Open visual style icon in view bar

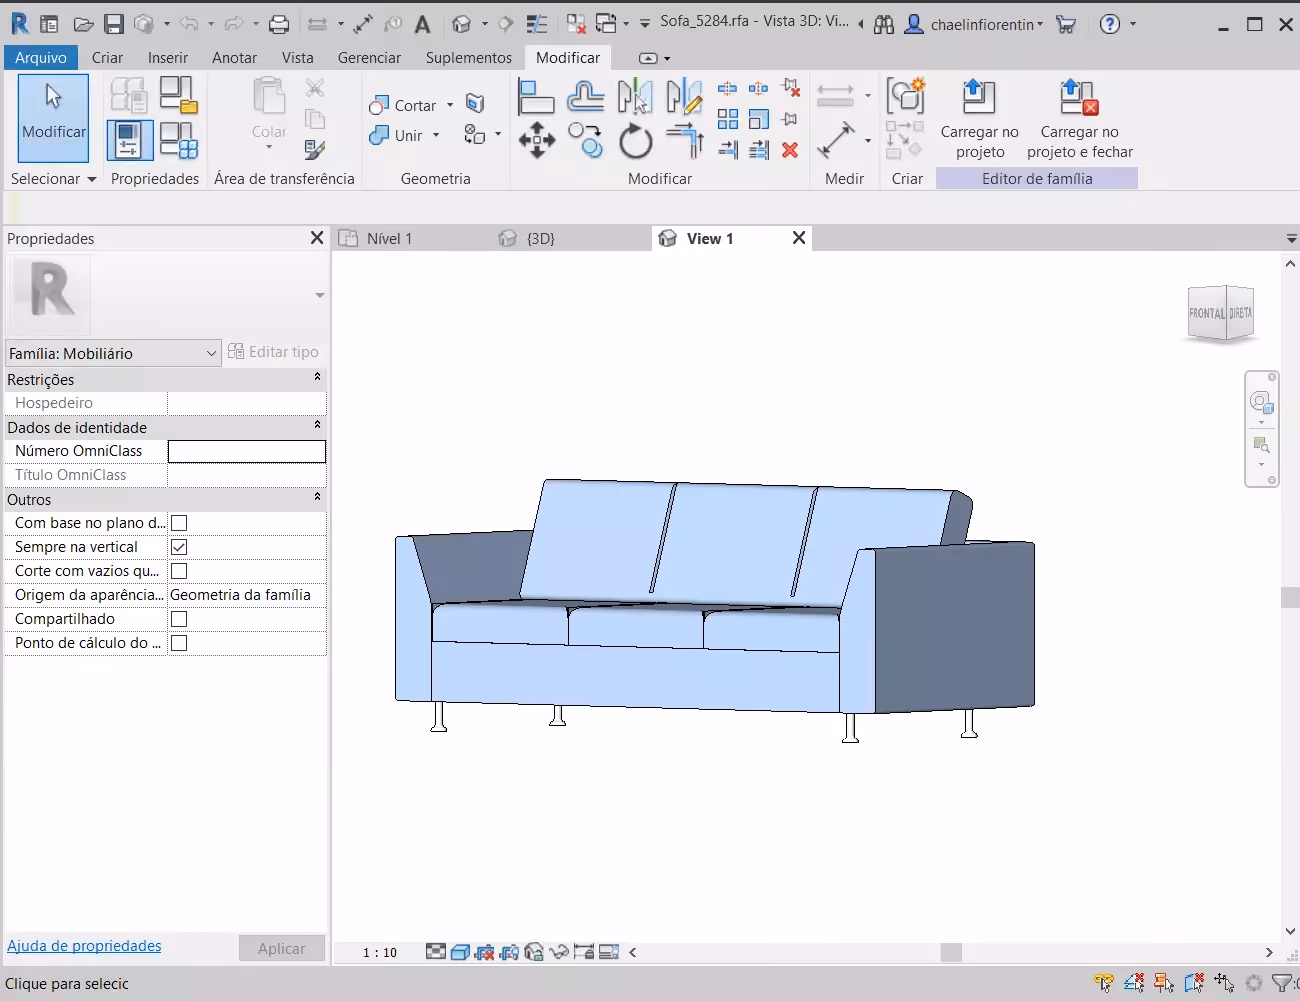460,952
